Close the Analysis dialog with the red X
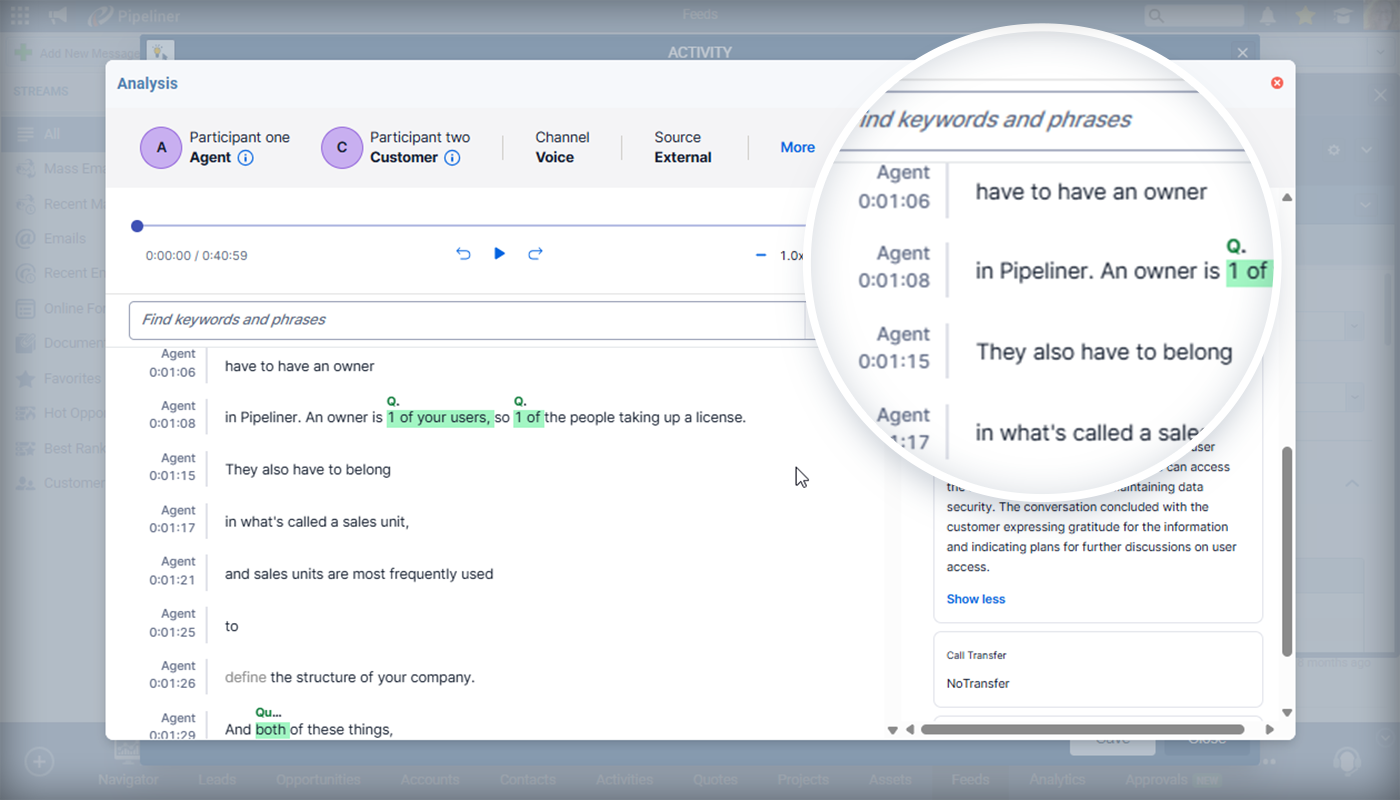Screen dimensions: 1400x800 click(1277, 83)
